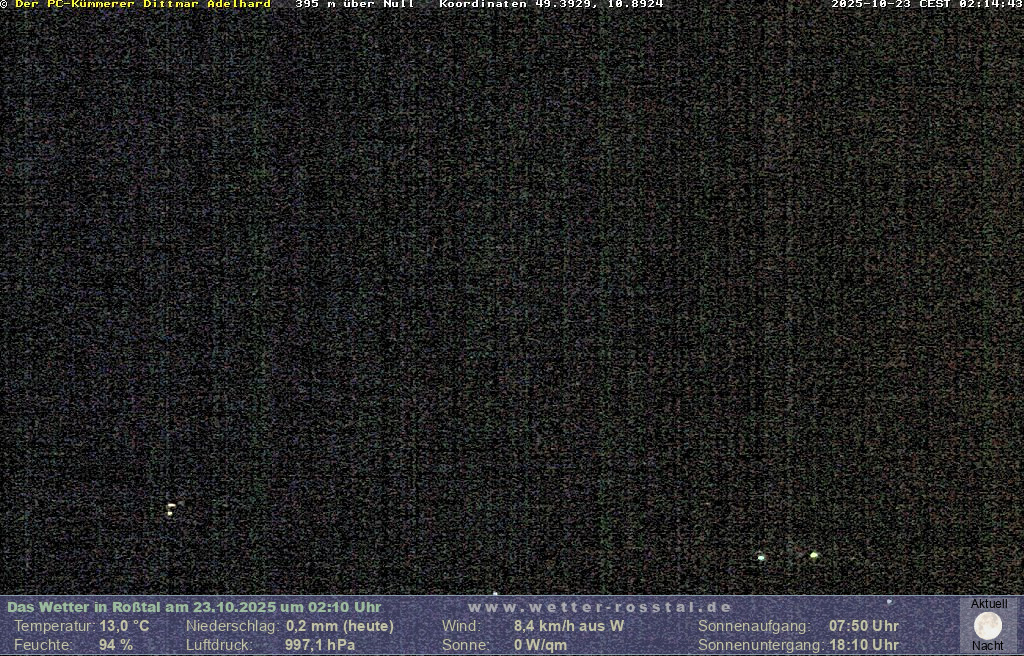The image size is (1024, 656).
Task: Click the 'Nacht' label below the moon
Action: [988, 646]
